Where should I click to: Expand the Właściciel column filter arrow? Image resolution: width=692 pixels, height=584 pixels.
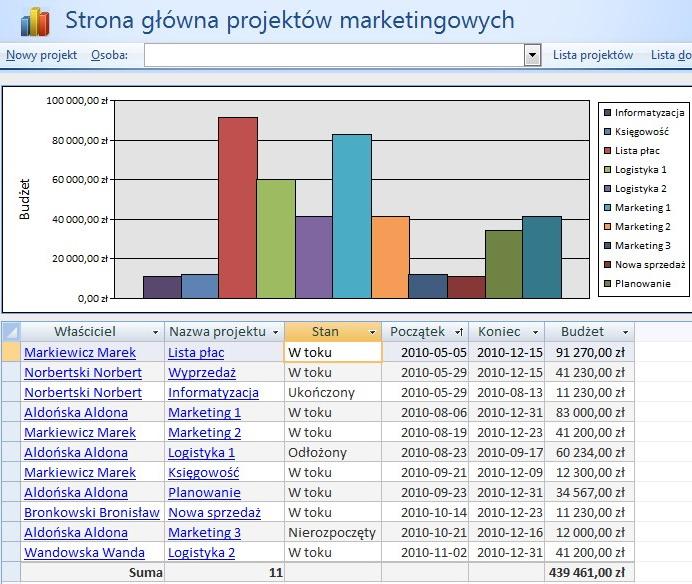(x=155, y=332)
